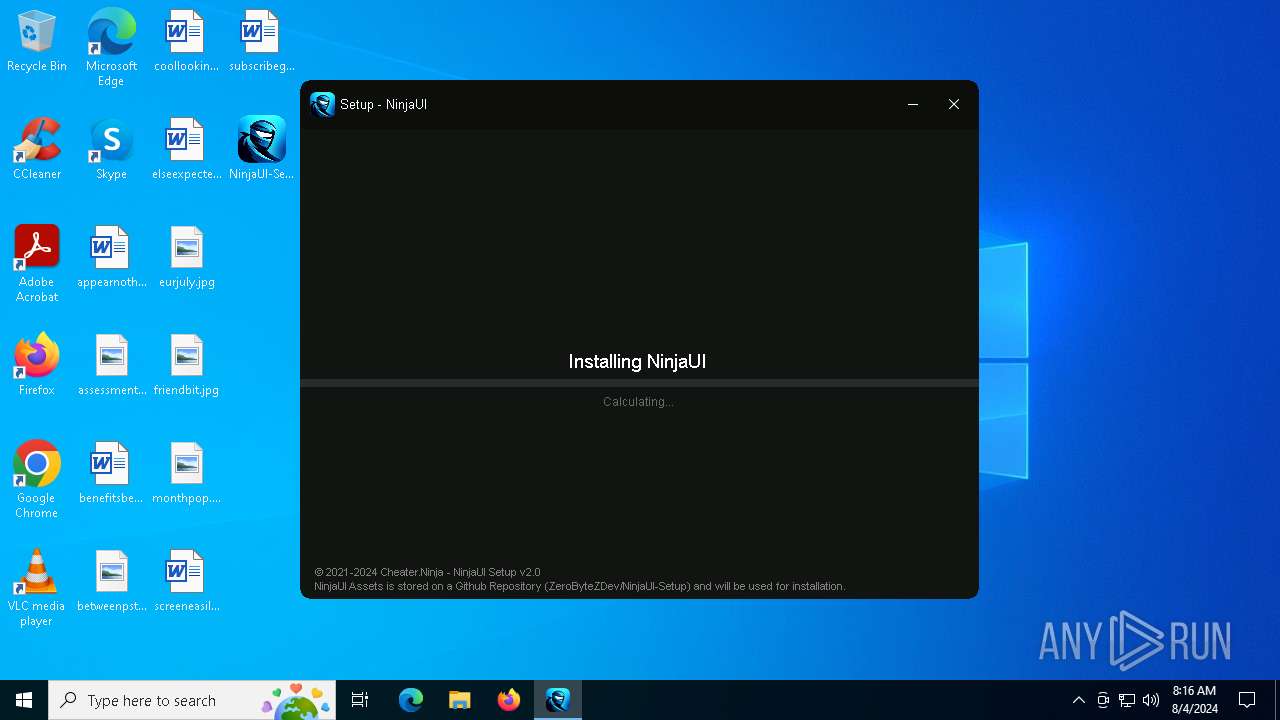Open the VLC media player shortcut
Screen dimensions: 1280x720
[37, 588]
